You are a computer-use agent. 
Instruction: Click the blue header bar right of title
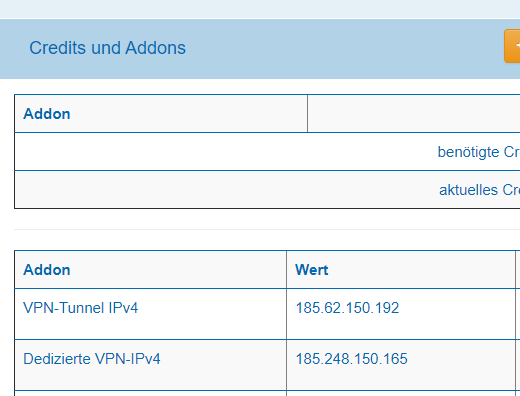coord(343,48)
